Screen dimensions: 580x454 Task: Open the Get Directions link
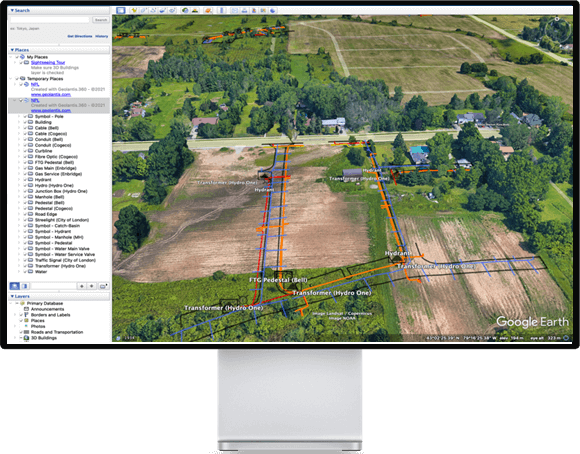click(80, 36)
